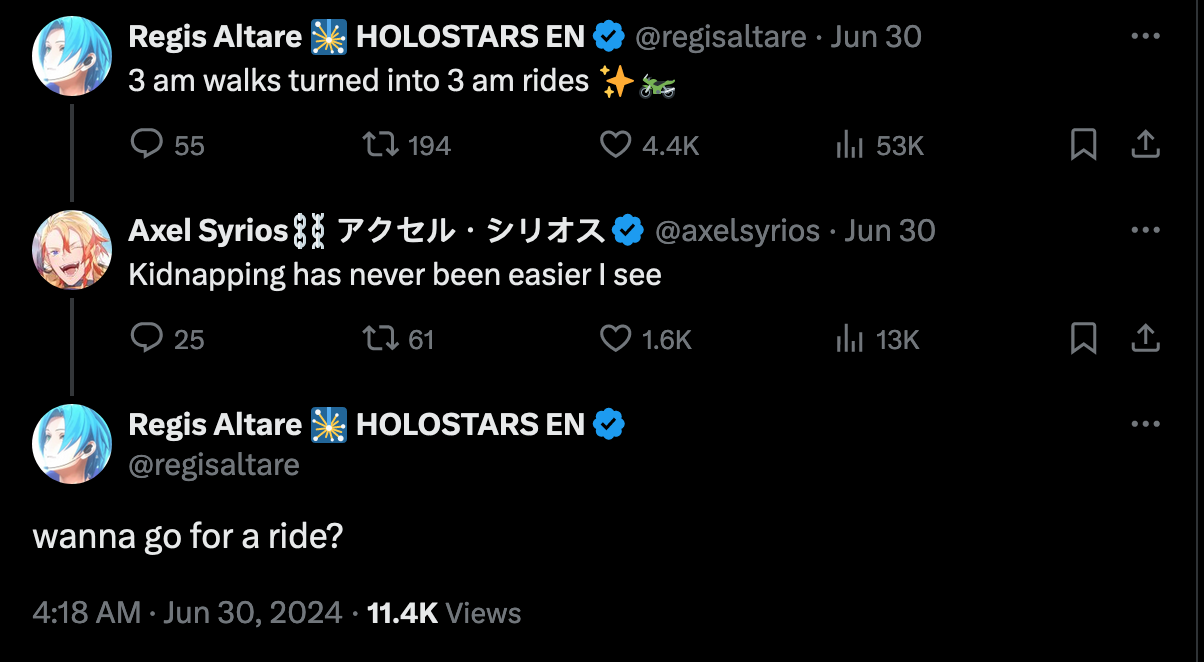Screen dimensions: 1204x662
Task: Click the @axelsyrios handle
Action: pos(737,231)
